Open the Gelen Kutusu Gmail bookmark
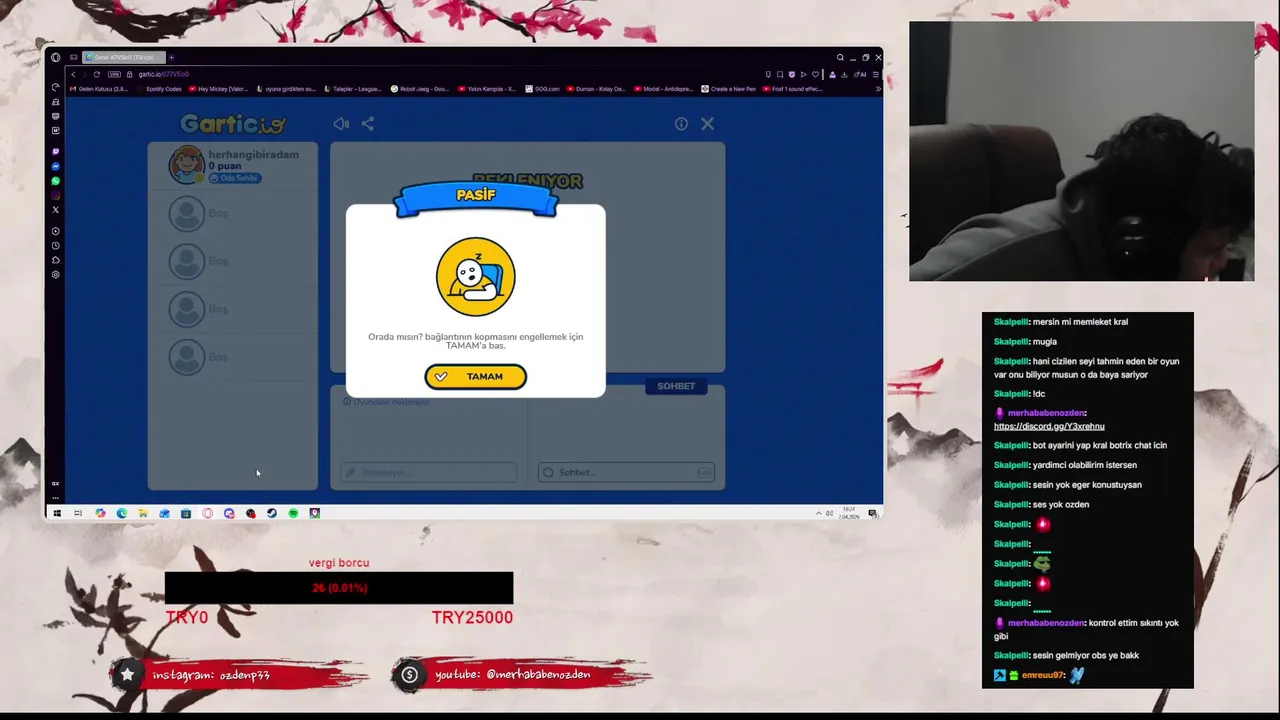Viewport: 1280px width, 720px height. (x=99, y=89)
